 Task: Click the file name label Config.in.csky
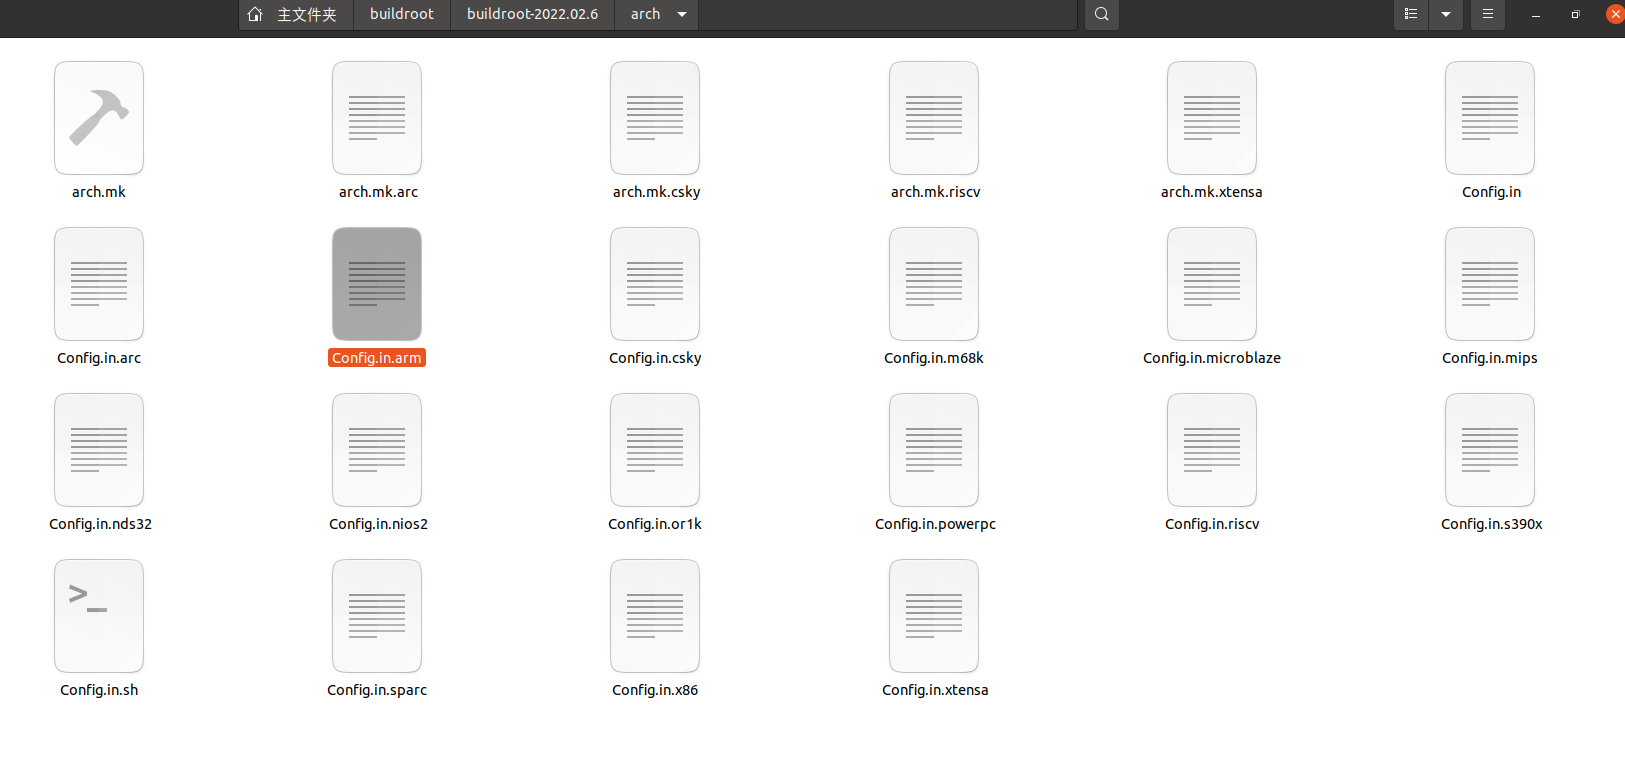(655, 358)
